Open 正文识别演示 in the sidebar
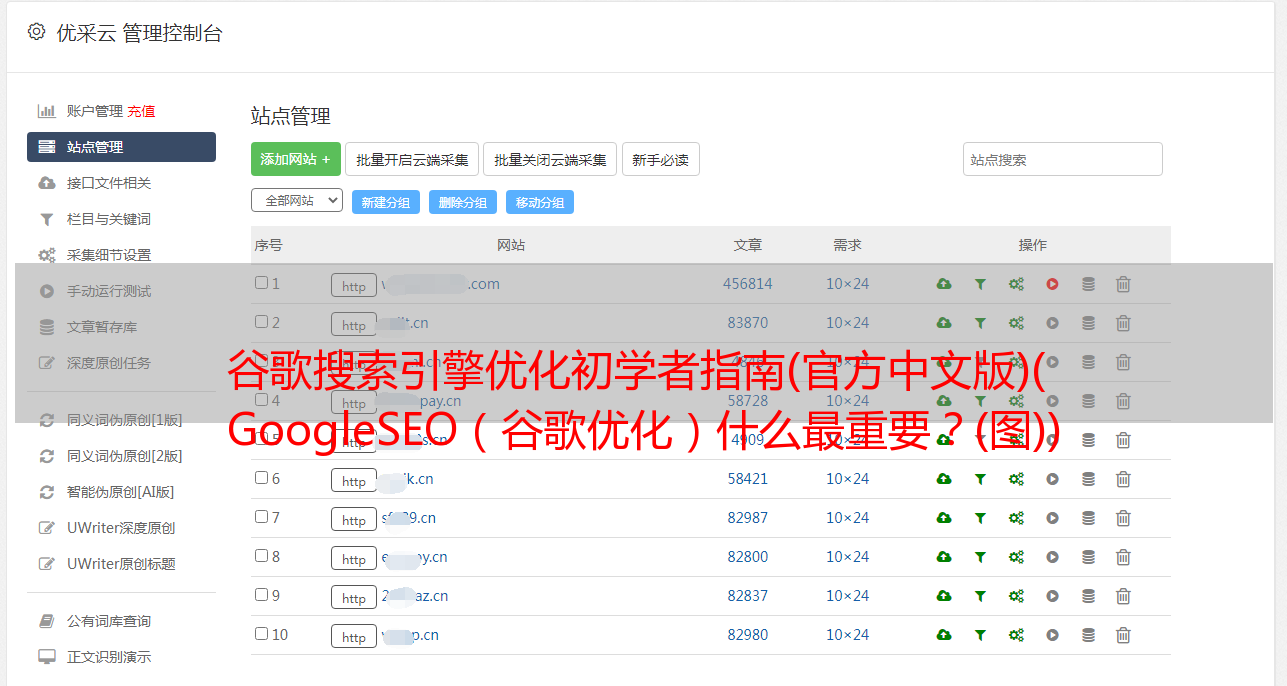Viewport: 1287px width, 686px height. [x=109, y=657]
